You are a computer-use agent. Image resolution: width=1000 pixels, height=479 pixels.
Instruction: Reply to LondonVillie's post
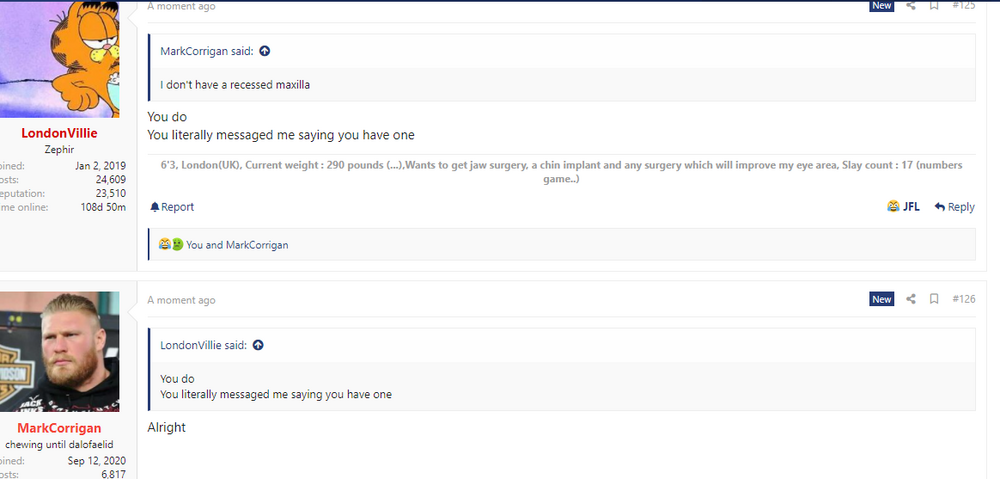point(954,207)
